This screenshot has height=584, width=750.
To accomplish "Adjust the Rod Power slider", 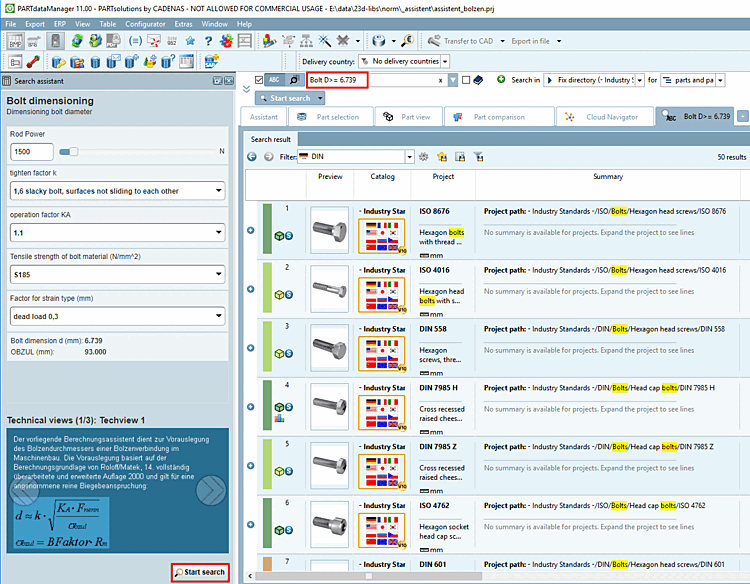I will click(72, 152).
